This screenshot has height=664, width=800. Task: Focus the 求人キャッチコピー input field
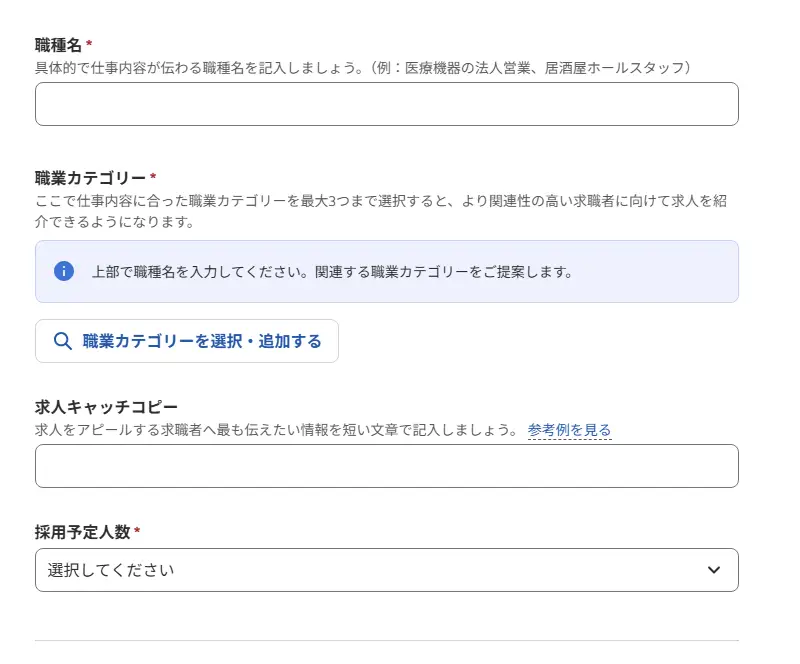[386, 466]
